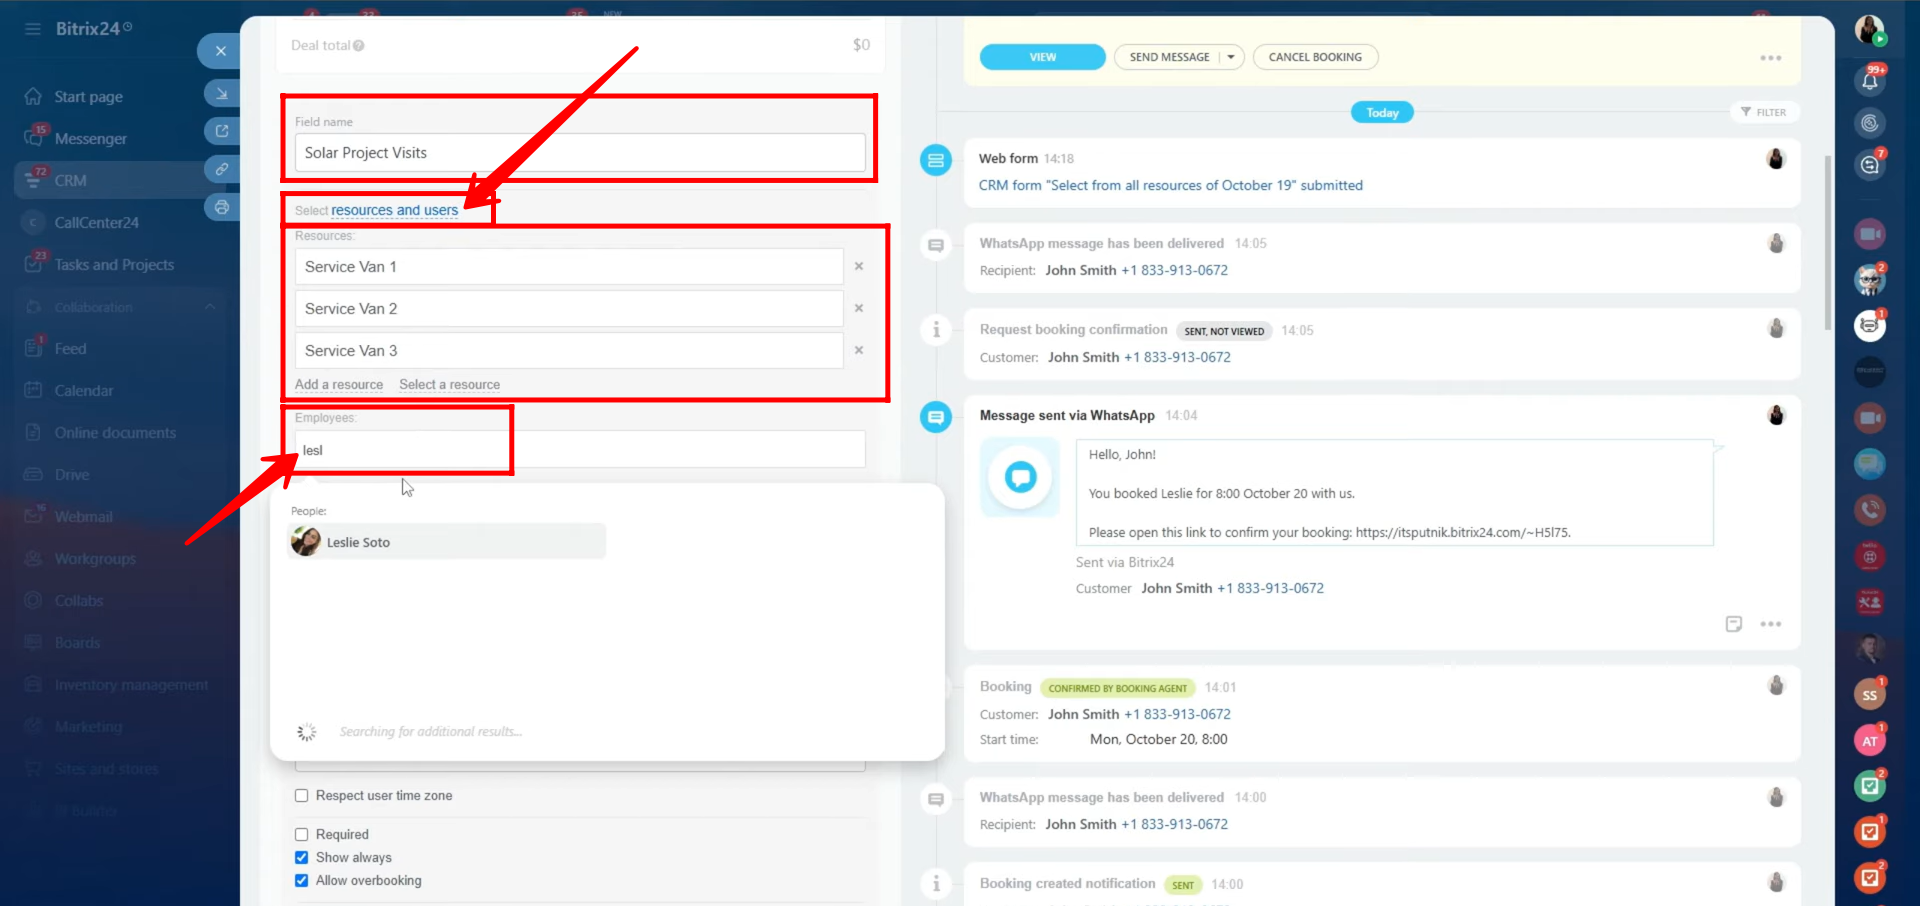Click the Field name input box
The width and height of the screenshot is (1920, 906).
click(580, 153)
